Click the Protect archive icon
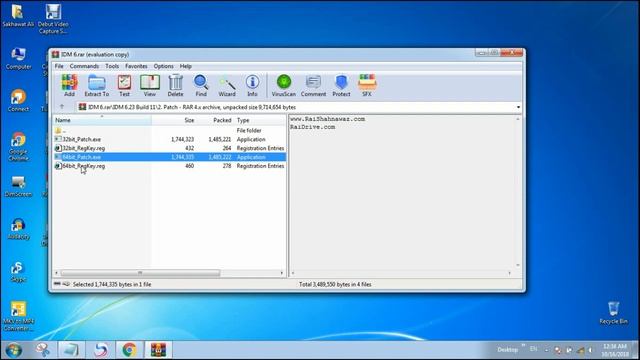This screenshot has height=360, width=640. tap(341, 86)
